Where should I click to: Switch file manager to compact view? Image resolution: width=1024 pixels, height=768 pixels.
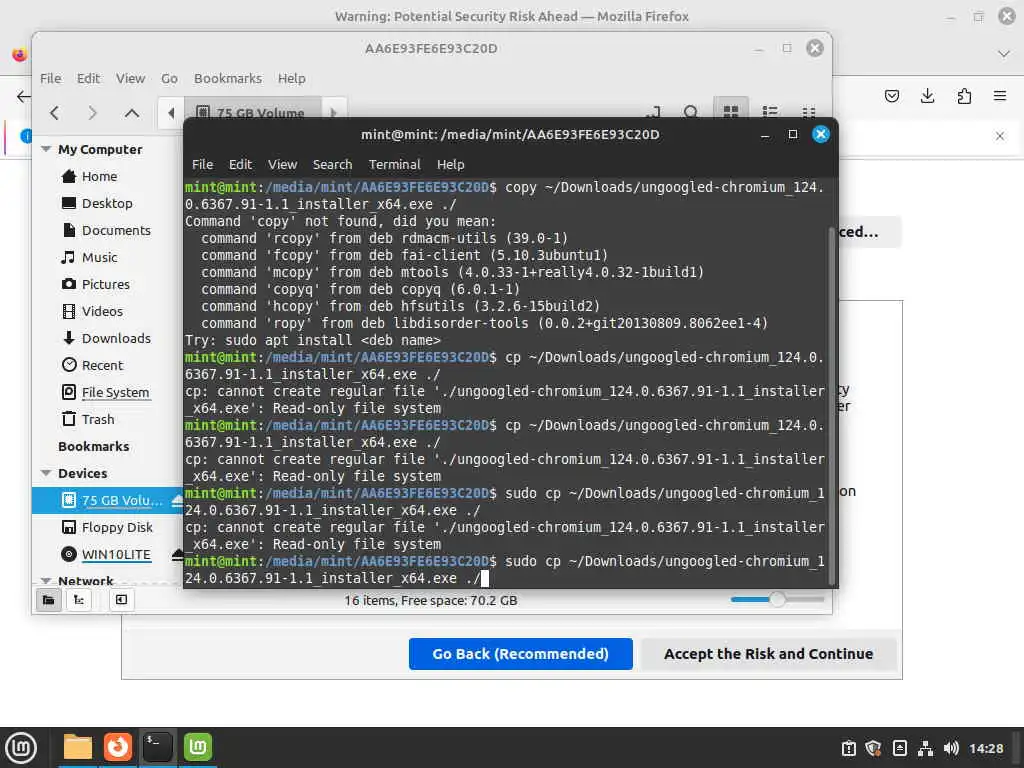pos(808,112)
